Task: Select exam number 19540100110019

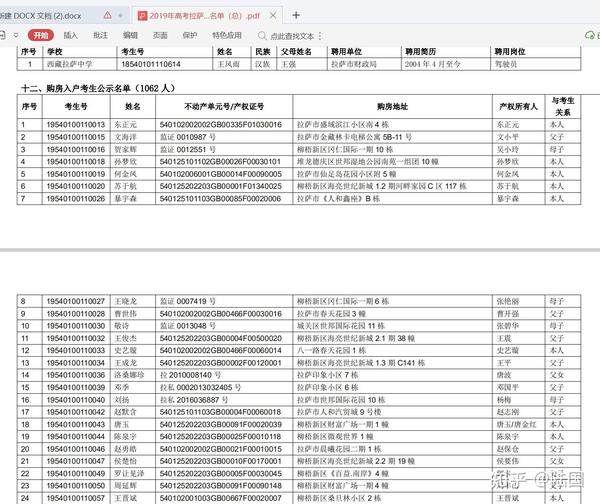Action: [76, 174]
